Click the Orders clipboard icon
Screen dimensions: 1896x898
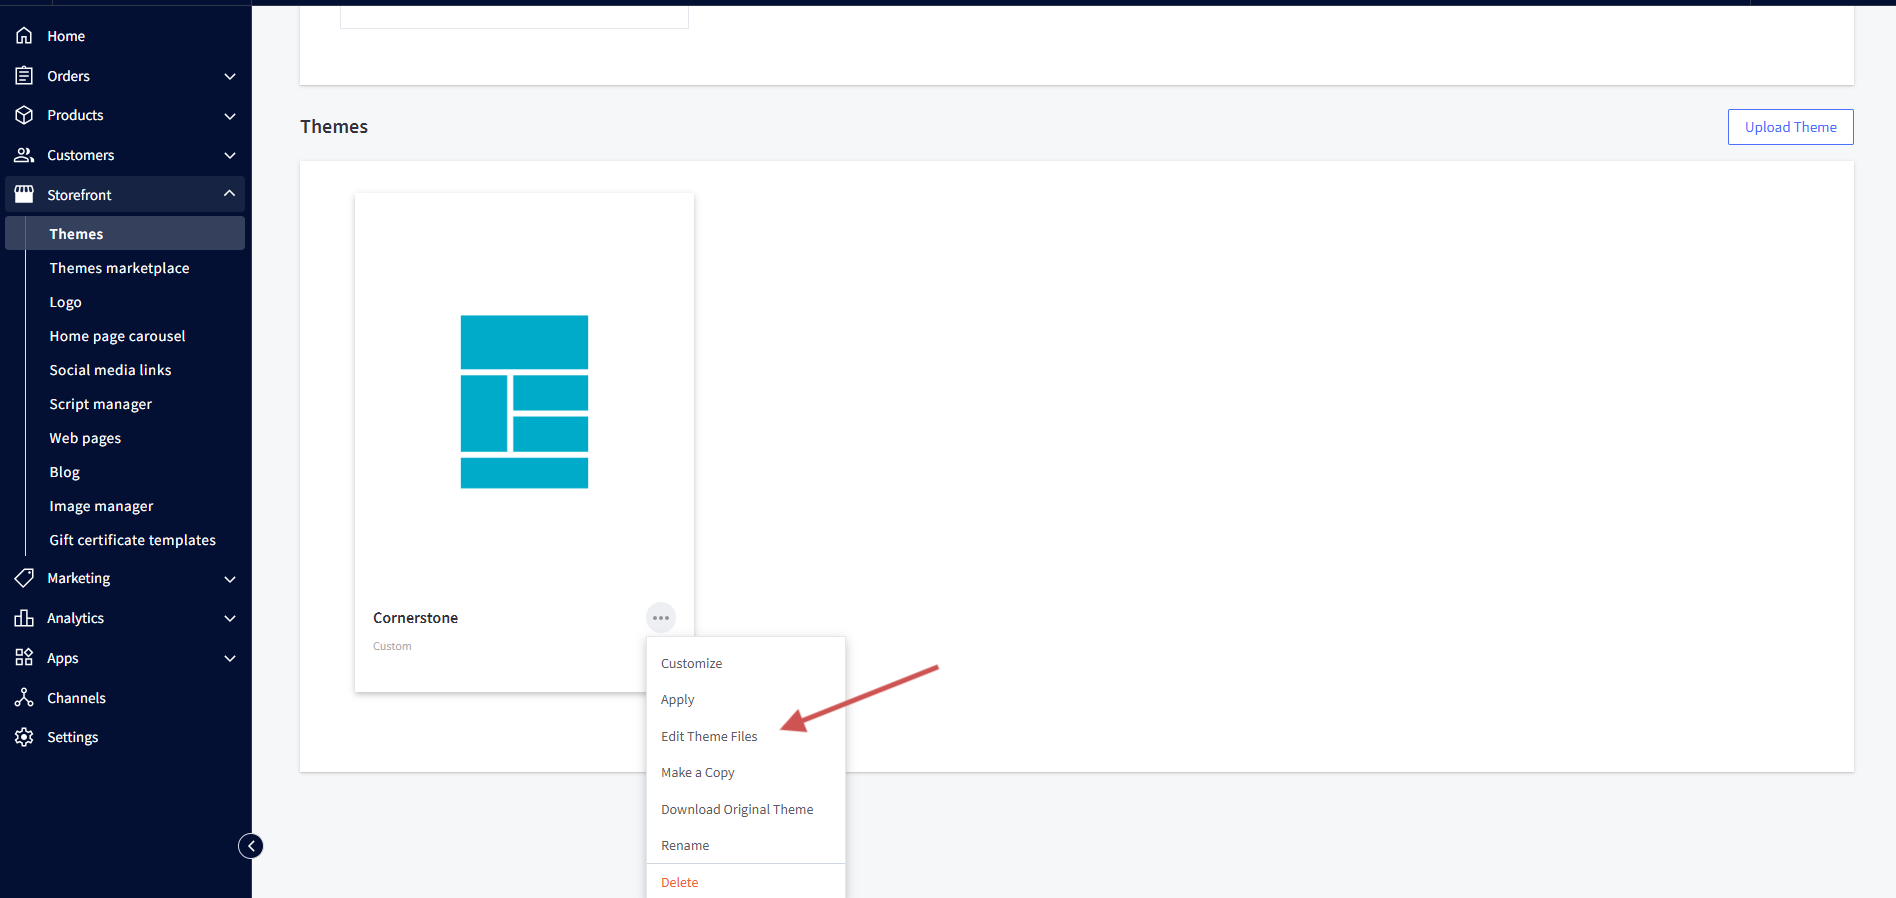click(24, 76)
